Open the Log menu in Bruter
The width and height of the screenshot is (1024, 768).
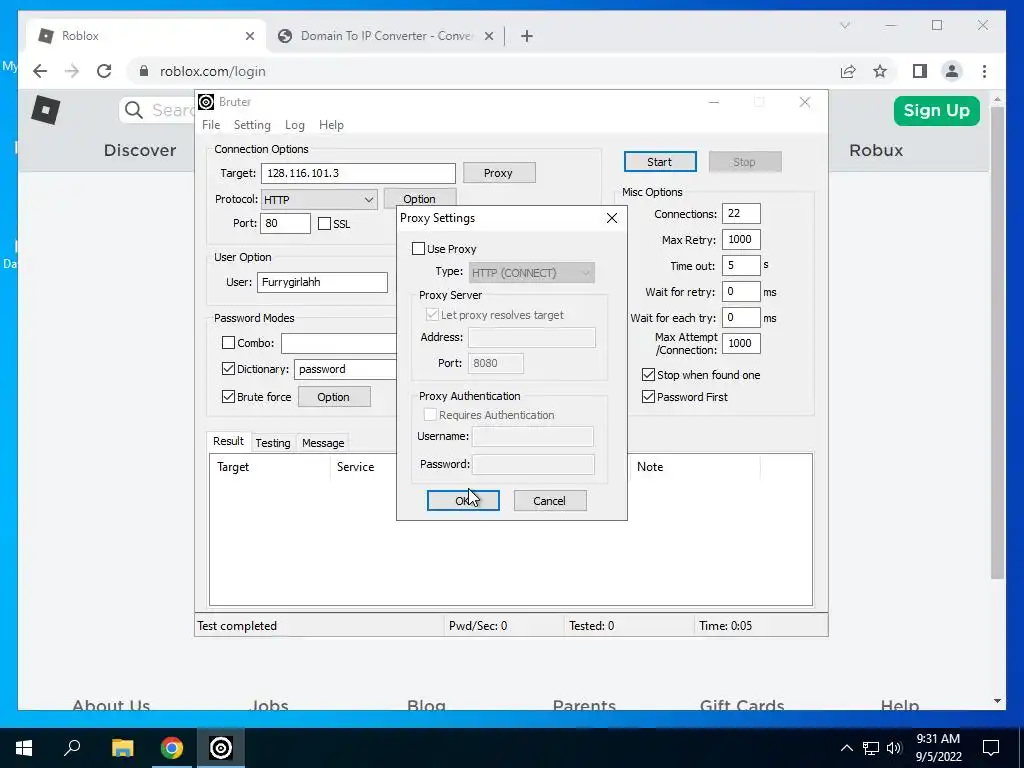point(295,125)
